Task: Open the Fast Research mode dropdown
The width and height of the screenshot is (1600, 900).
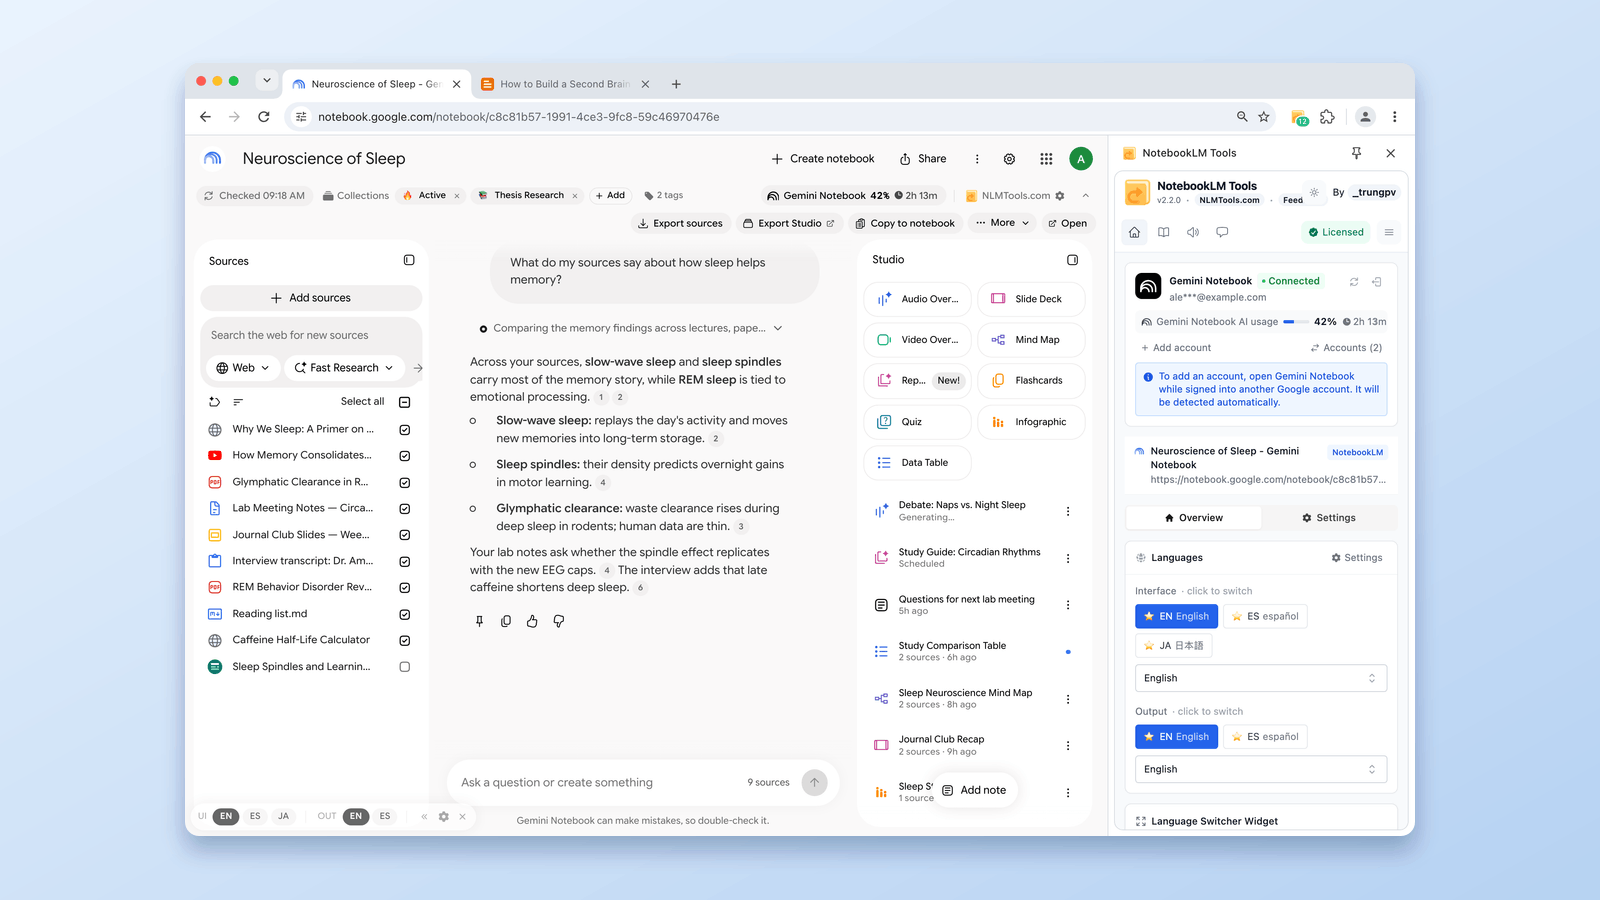Action: 344,368
